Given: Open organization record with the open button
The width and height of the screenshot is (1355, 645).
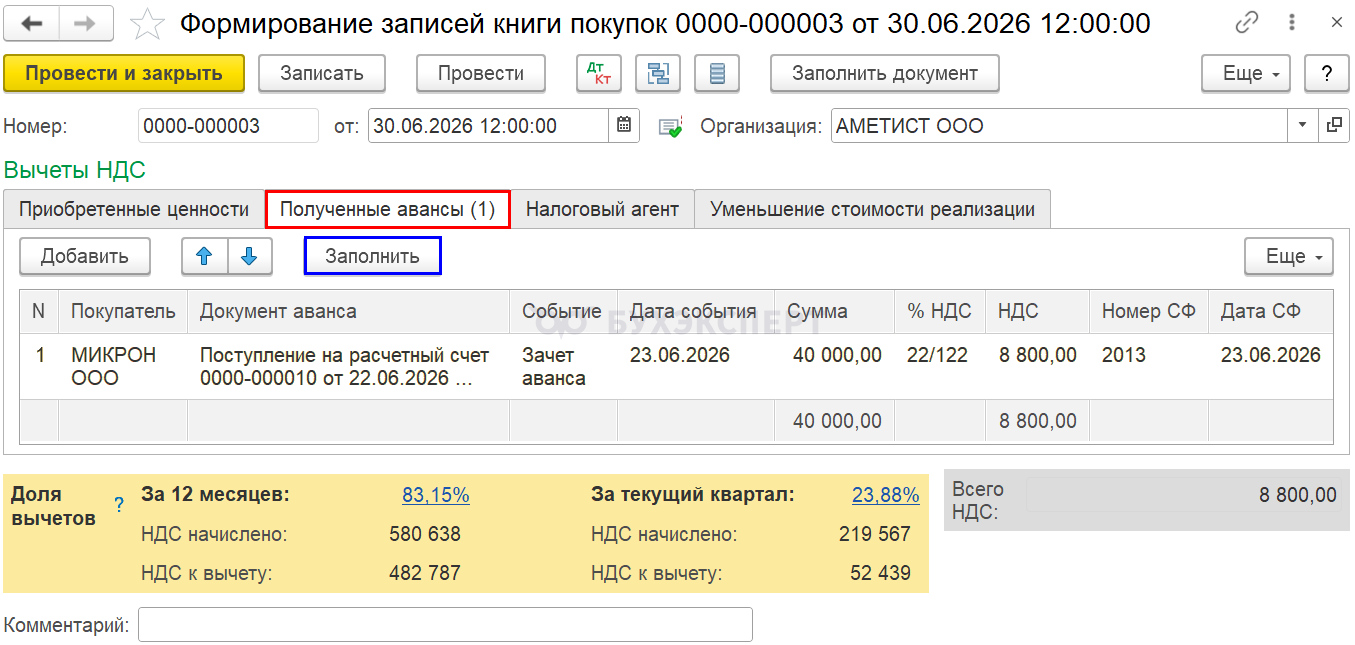Looking at the screenshot, I should 1334,126.
